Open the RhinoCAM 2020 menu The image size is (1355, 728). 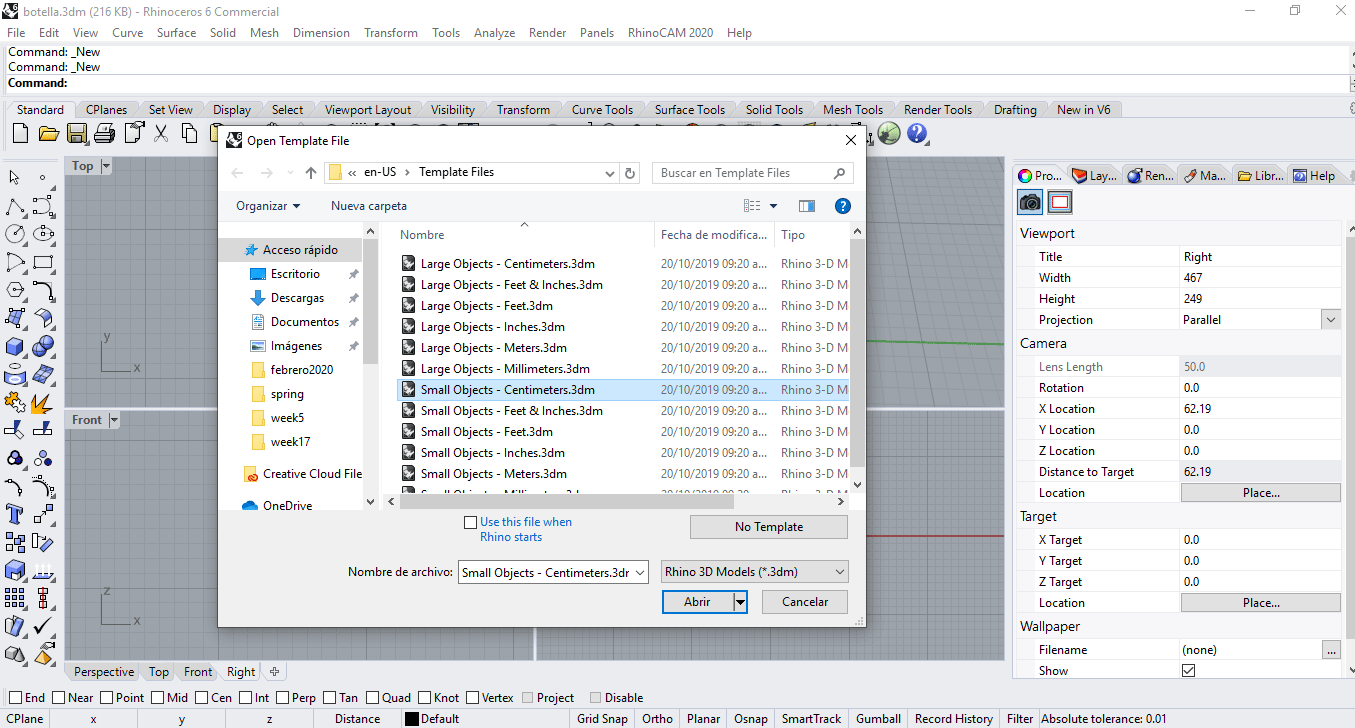670,33
